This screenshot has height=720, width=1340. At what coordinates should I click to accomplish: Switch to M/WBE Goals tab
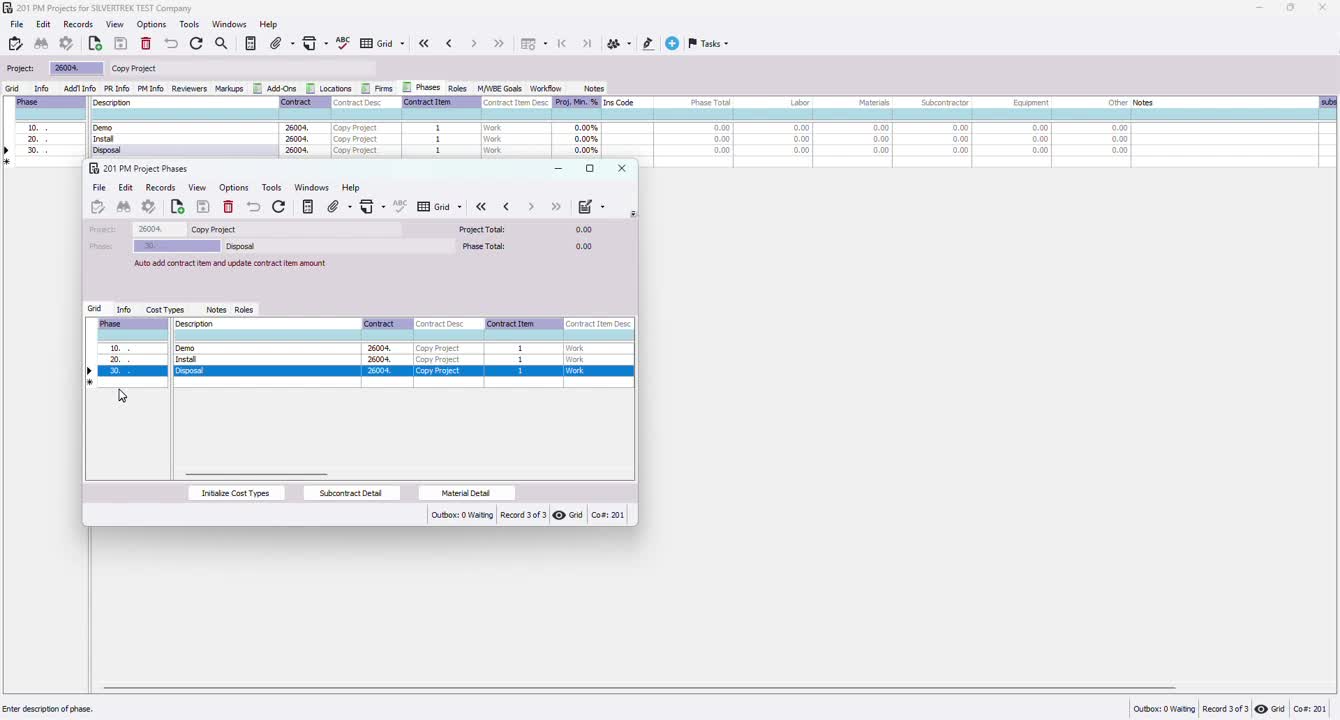[x=499, y=89]
